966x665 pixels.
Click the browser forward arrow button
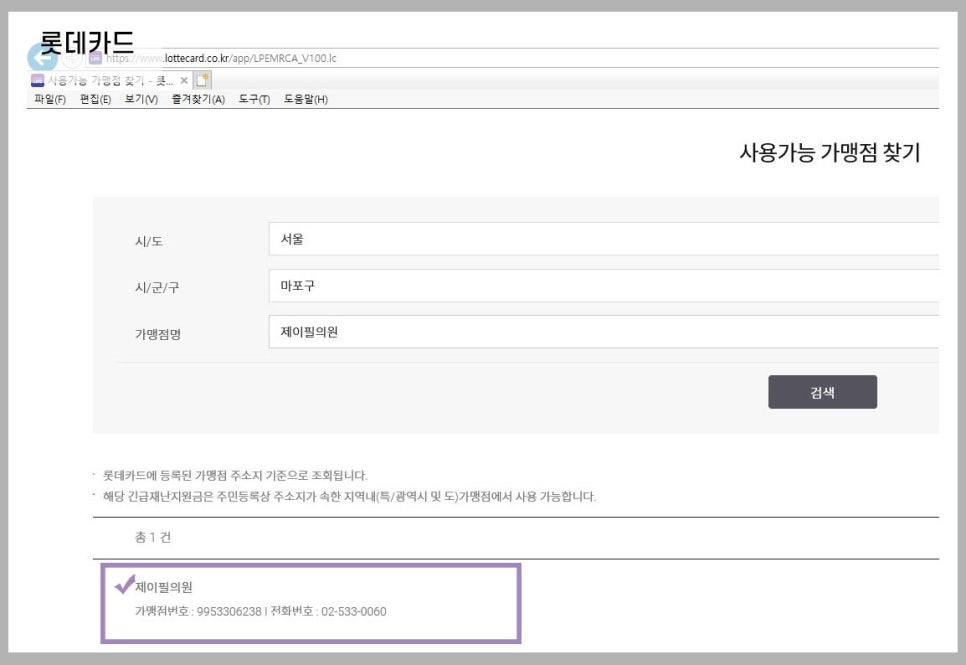coord(71,59)
